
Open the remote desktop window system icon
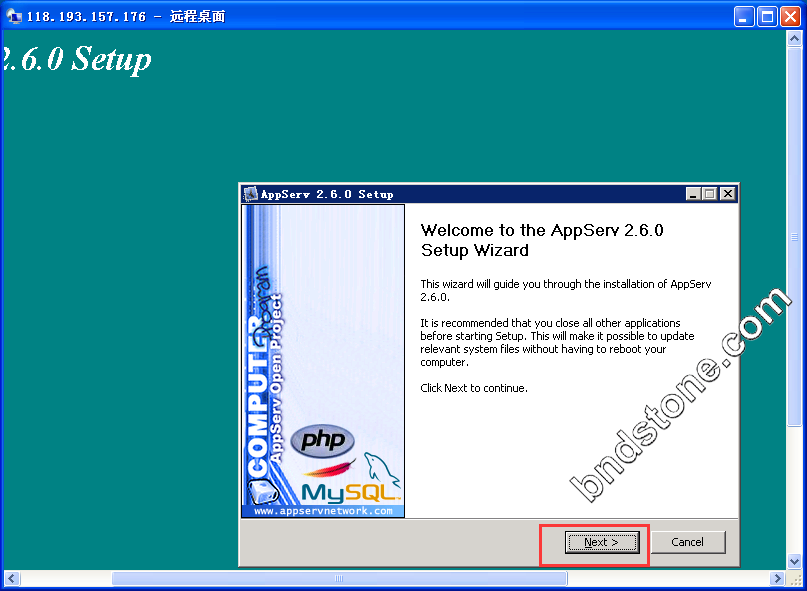tap(13, 16)
